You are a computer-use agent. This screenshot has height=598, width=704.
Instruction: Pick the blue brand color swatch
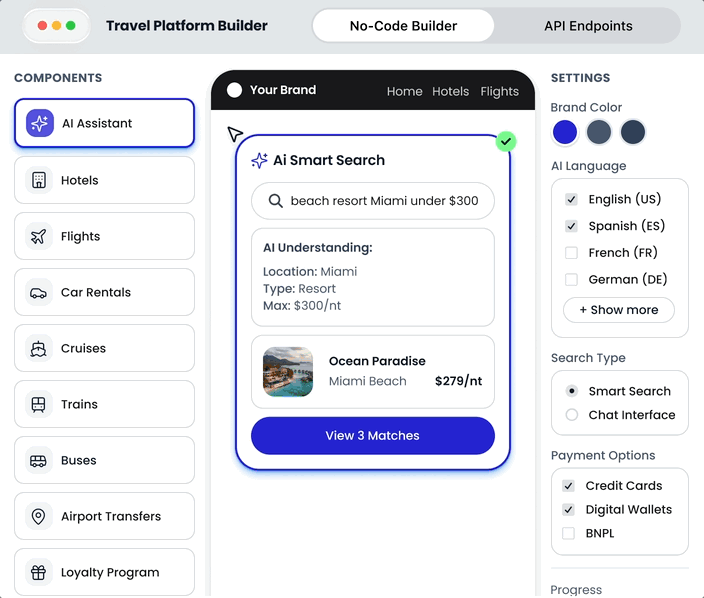coord(565,132)
